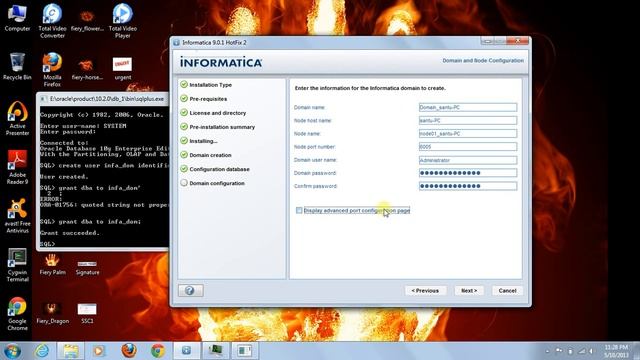Click the Domain name field
This screenshot has width=640, height=360.
[x=468, y=107]
